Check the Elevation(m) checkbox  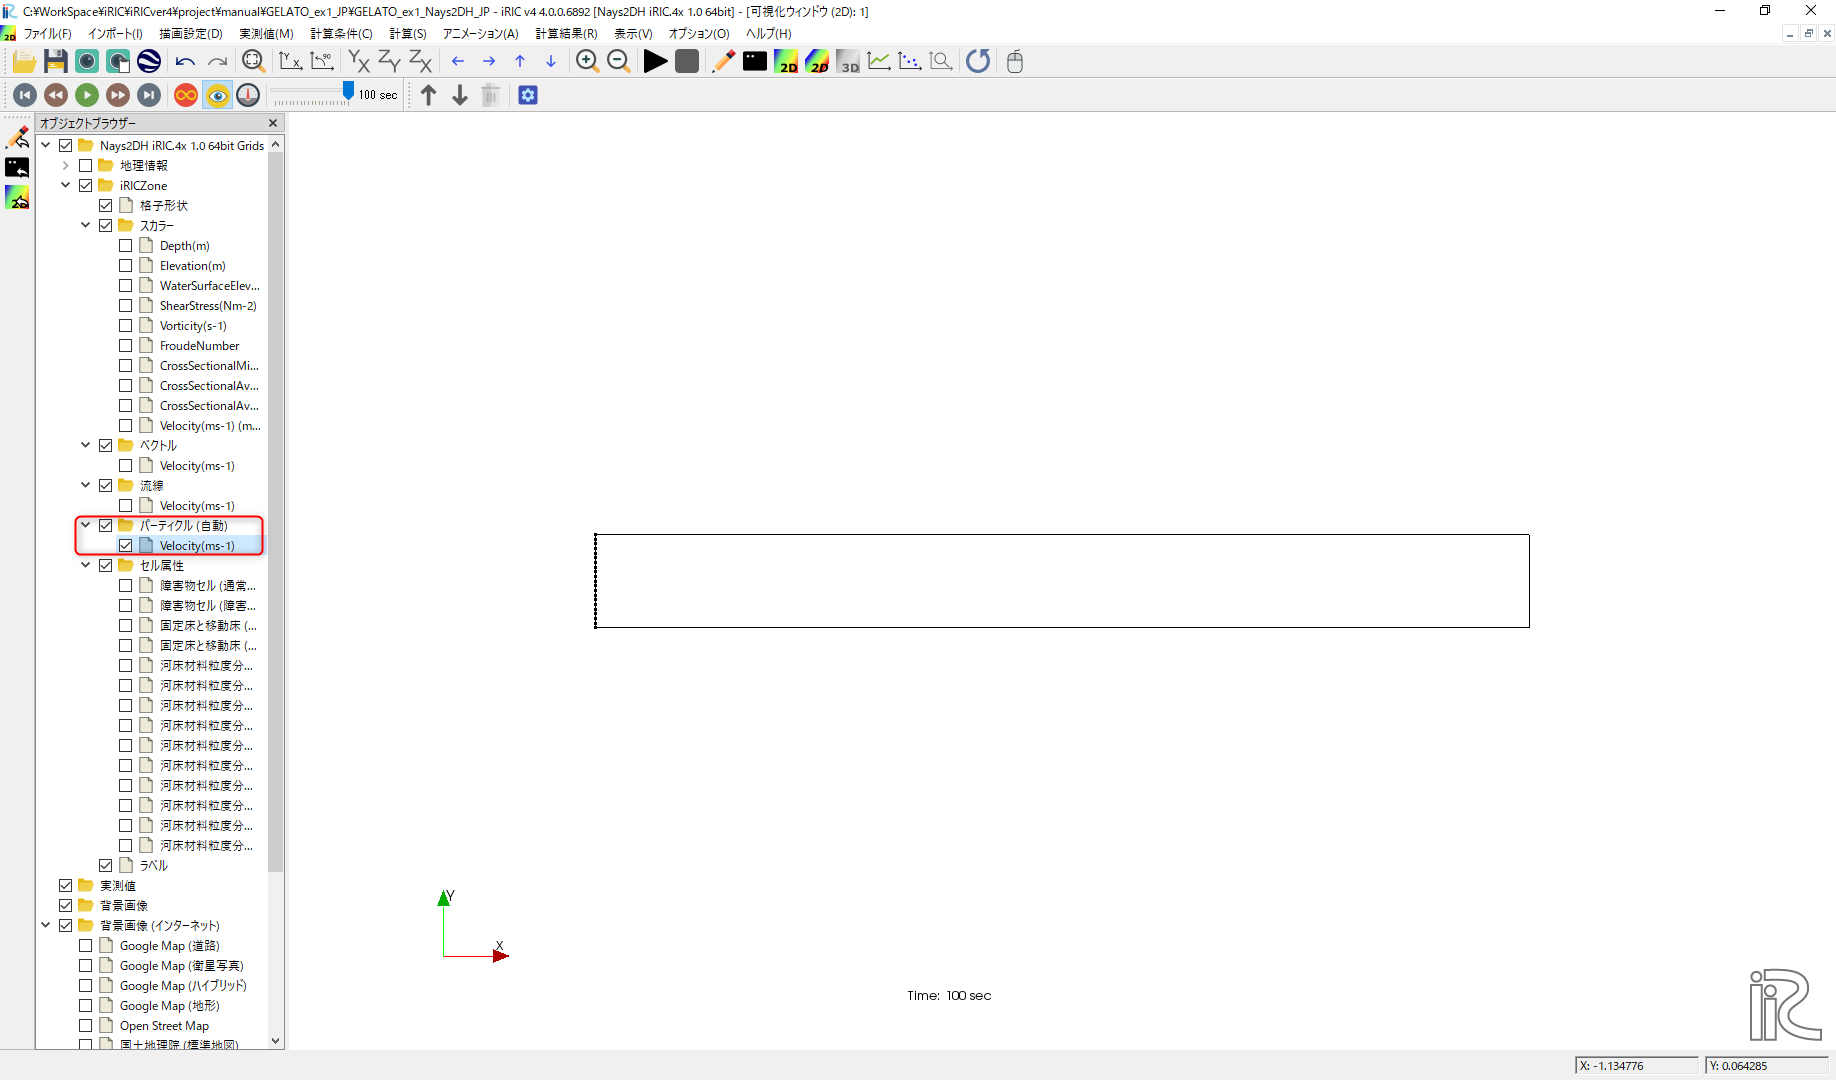coord(126,265)
